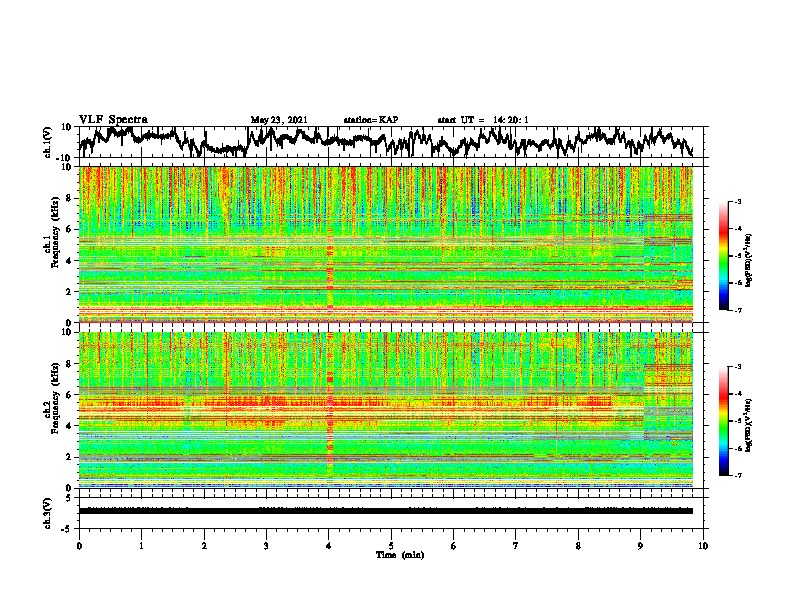792x612 pixels.
Task: Click time axis tick label 4
Action: tap(329, 546)
